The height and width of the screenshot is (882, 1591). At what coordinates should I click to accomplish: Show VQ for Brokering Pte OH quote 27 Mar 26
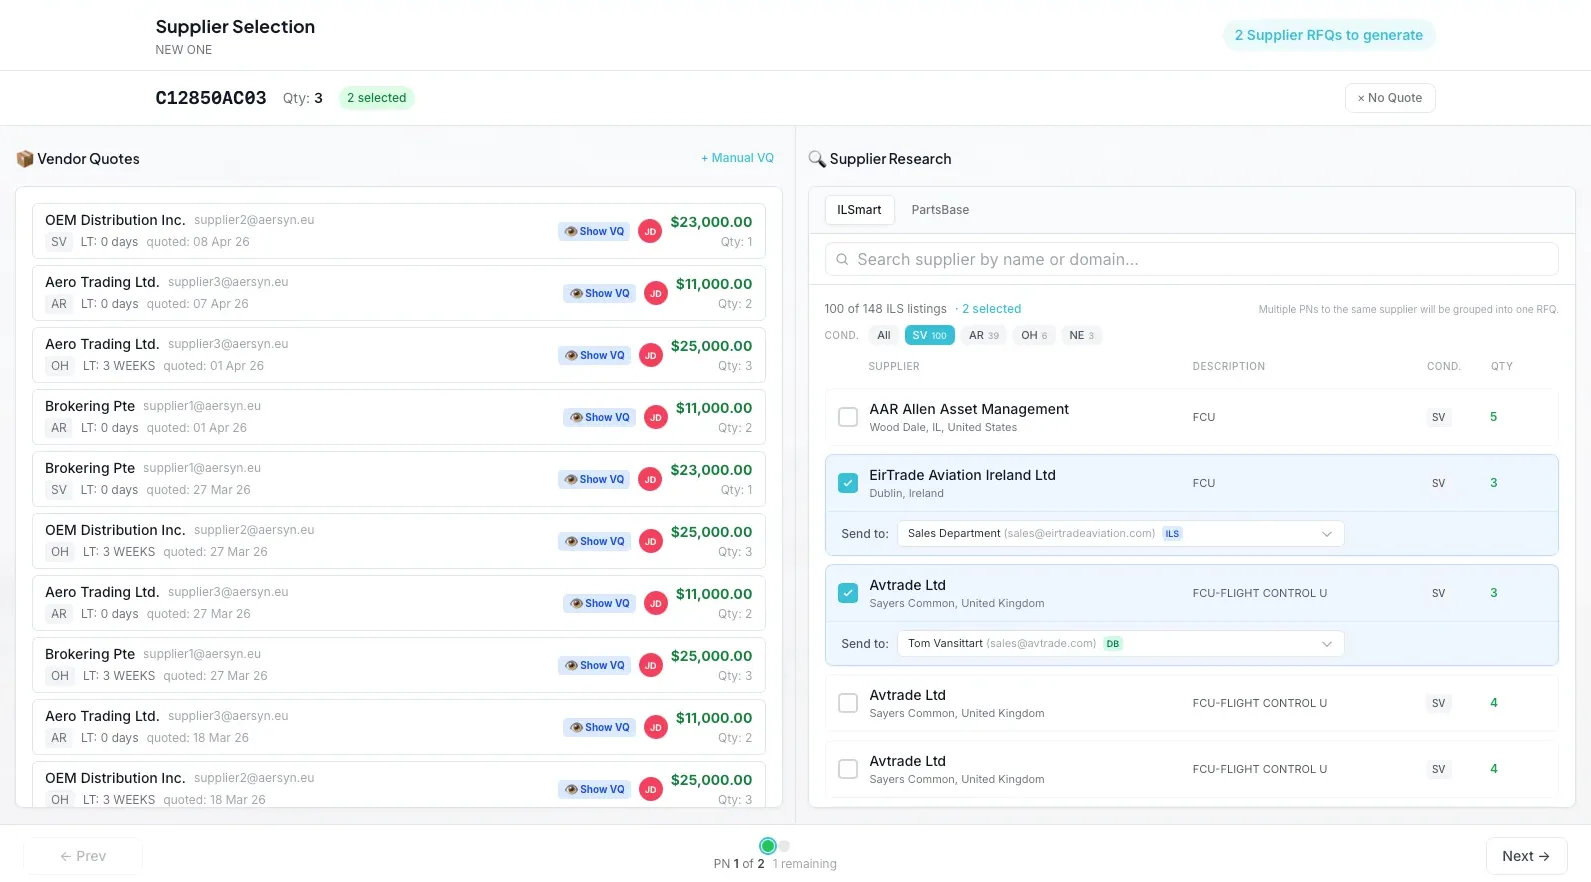[594, 665]
